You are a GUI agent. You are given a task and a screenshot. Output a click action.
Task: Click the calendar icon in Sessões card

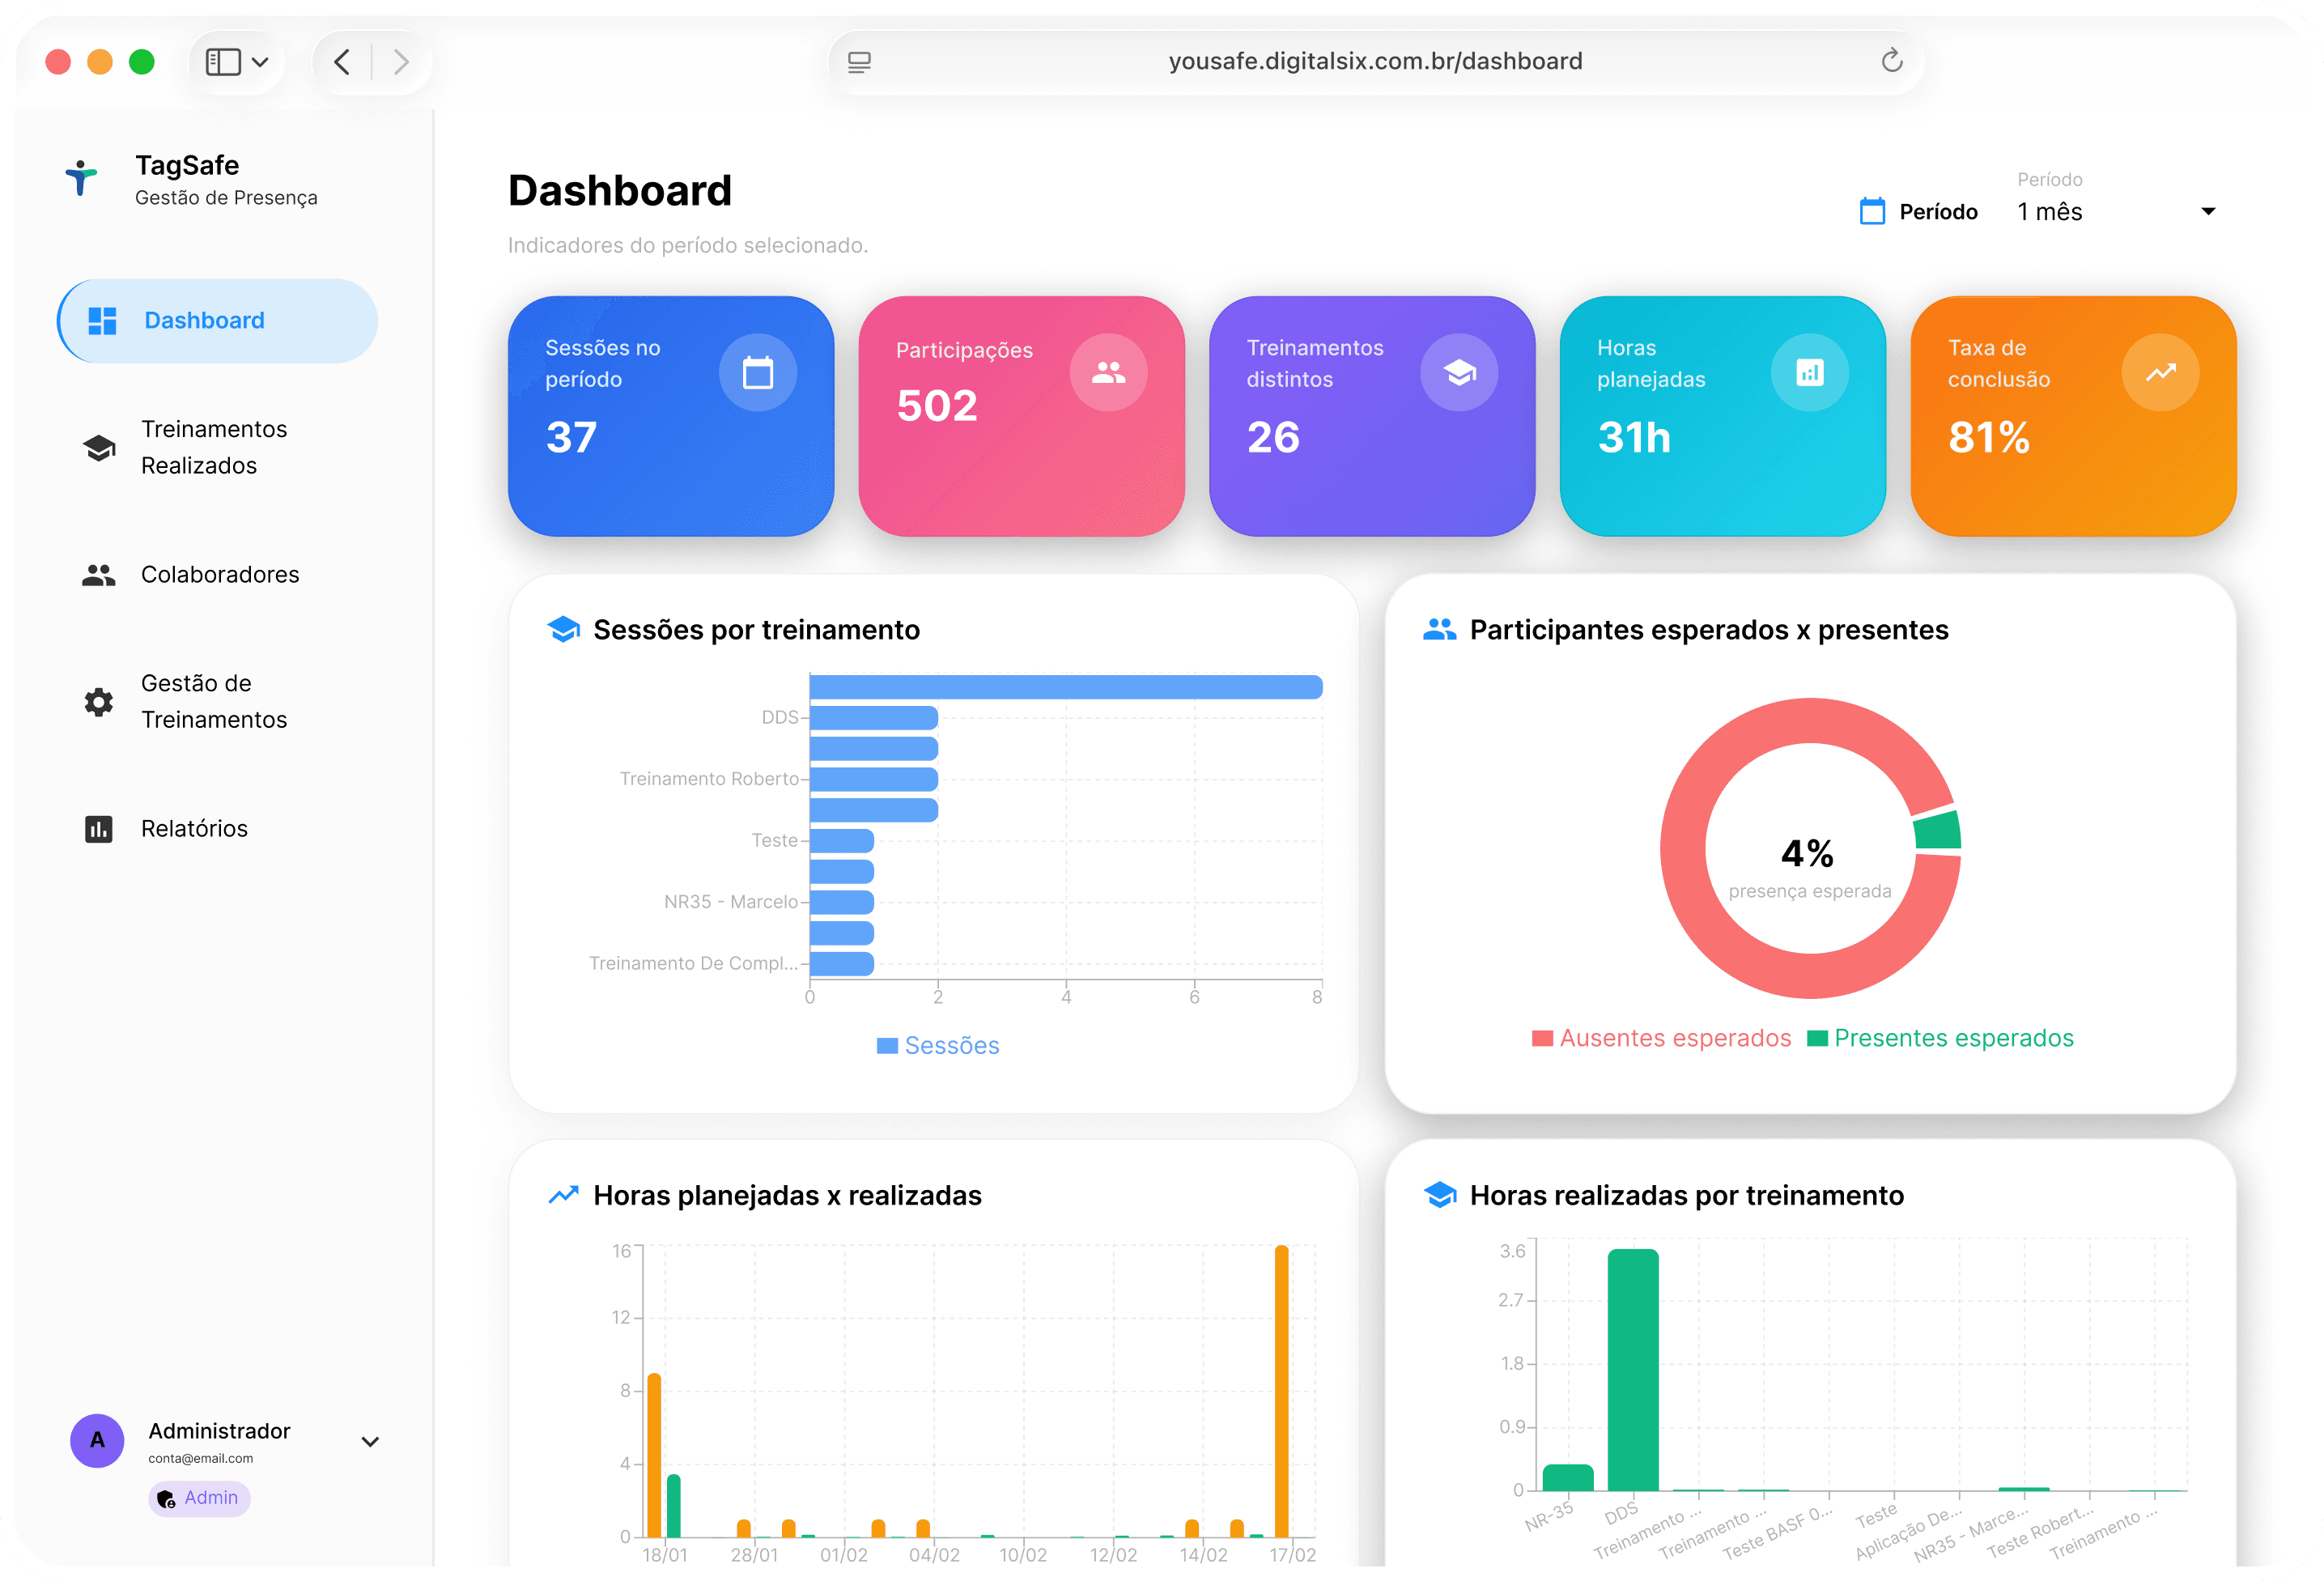pyautogui.click(x=757, y=373)
